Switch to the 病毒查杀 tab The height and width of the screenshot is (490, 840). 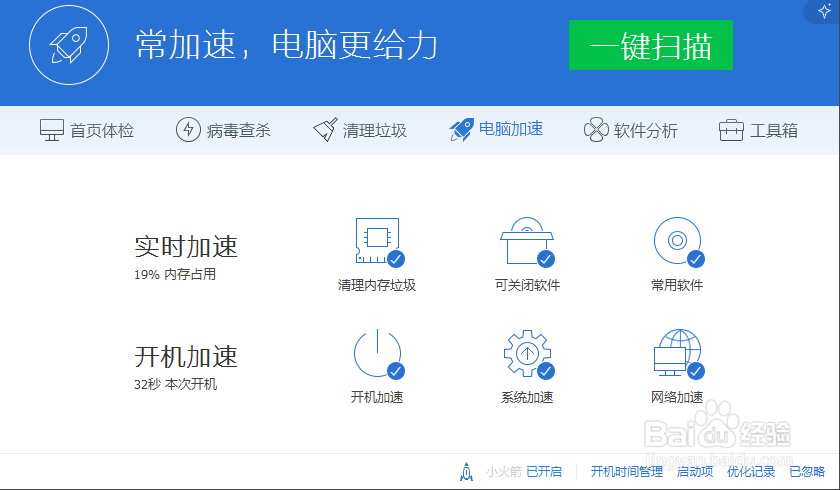[x=223, y=130]
